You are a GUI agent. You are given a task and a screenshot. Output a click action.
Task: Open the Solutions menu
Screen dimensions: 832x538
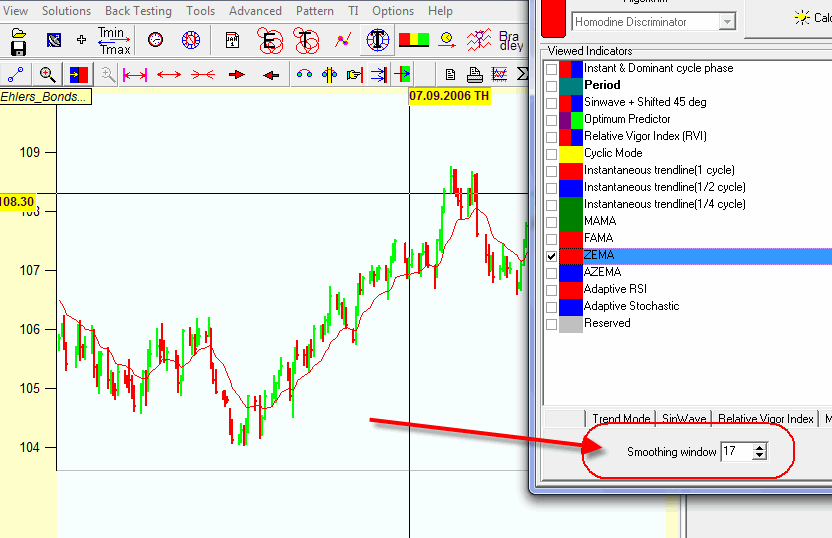point(66,11)
